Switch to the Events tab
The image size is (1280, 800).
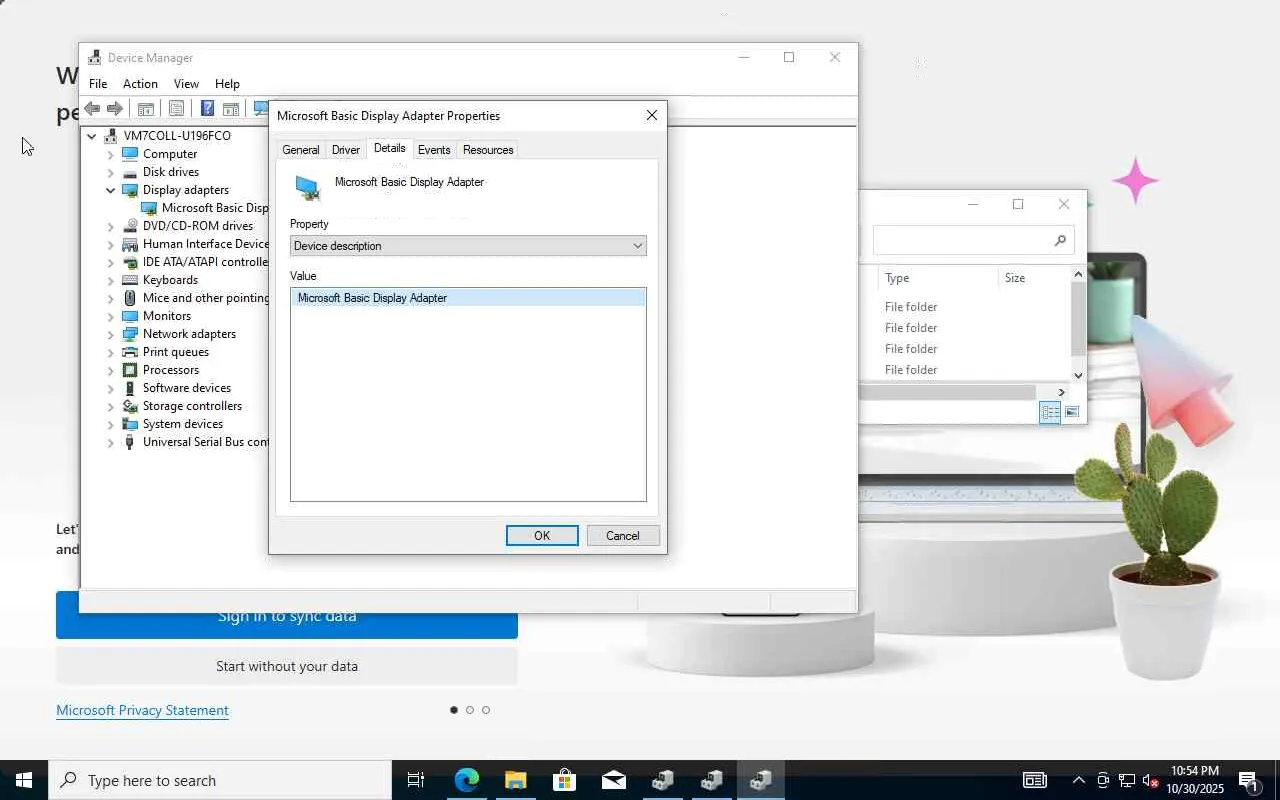click(x=434, y=150)
